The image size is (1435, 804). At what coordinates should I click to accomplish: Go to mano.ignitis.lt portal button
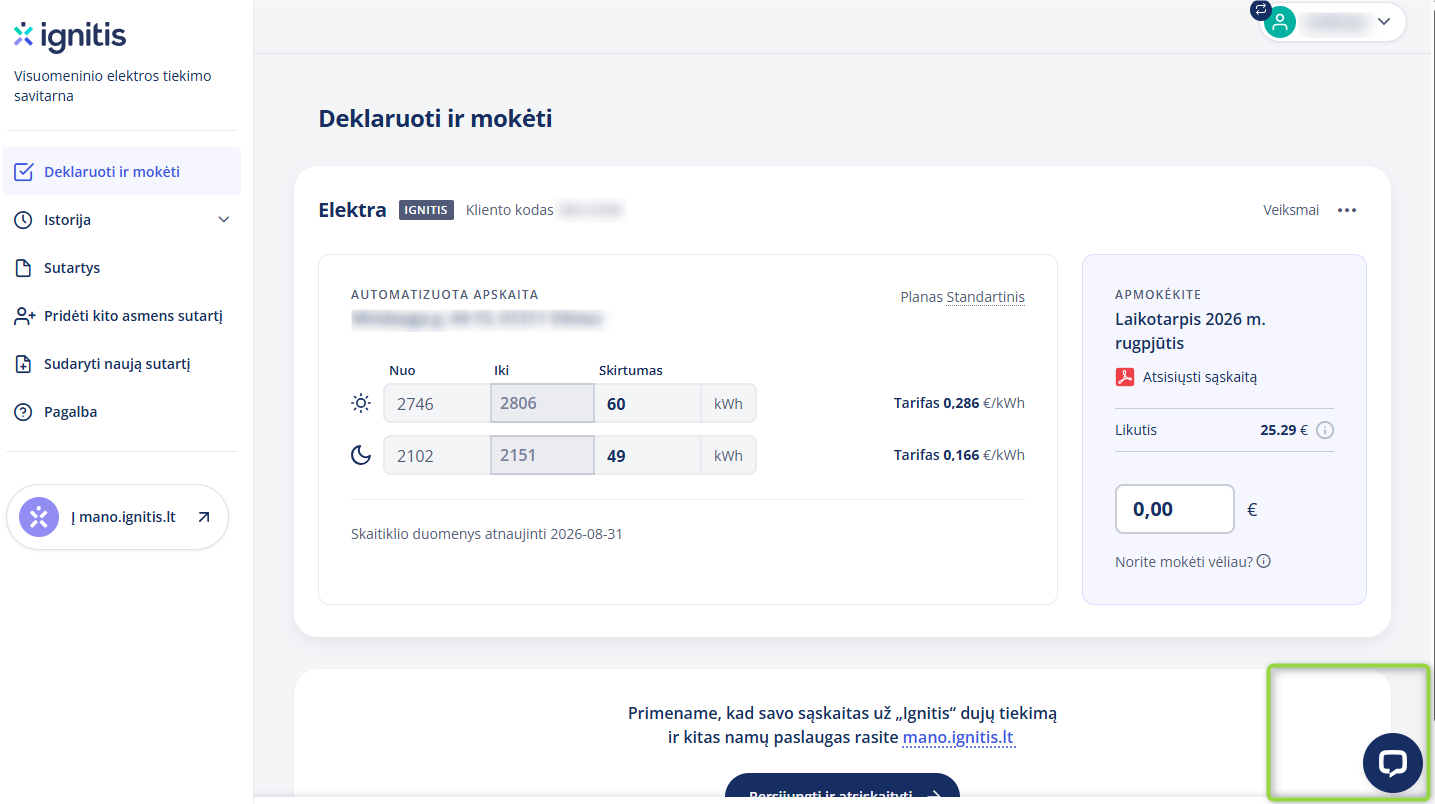(118, 517)
